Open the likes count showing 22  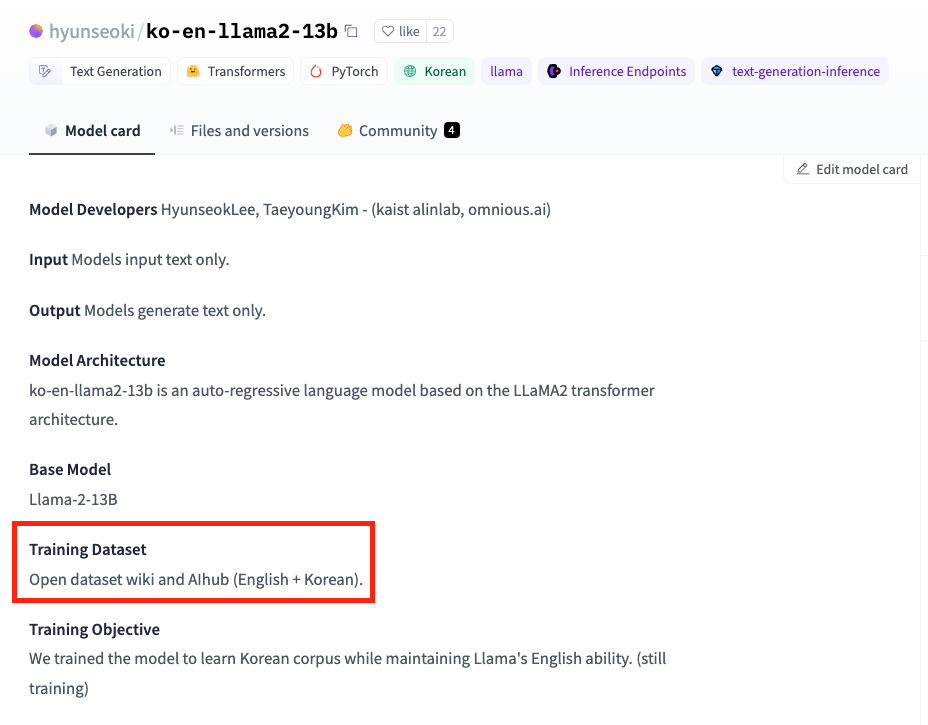click(x=439, y=31)
